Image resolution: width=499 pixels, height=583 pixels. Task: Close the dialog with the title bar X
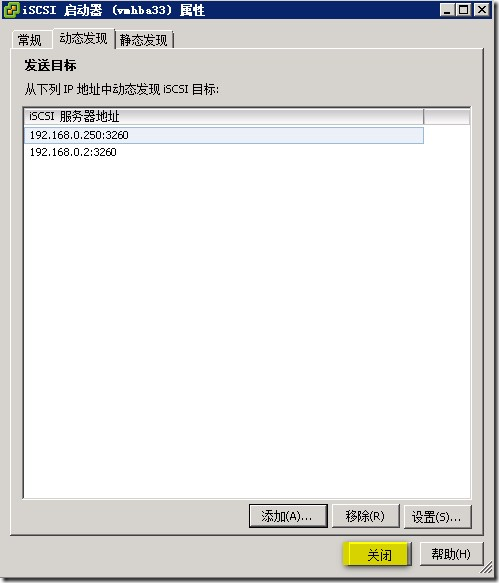(x=482, y=10)
